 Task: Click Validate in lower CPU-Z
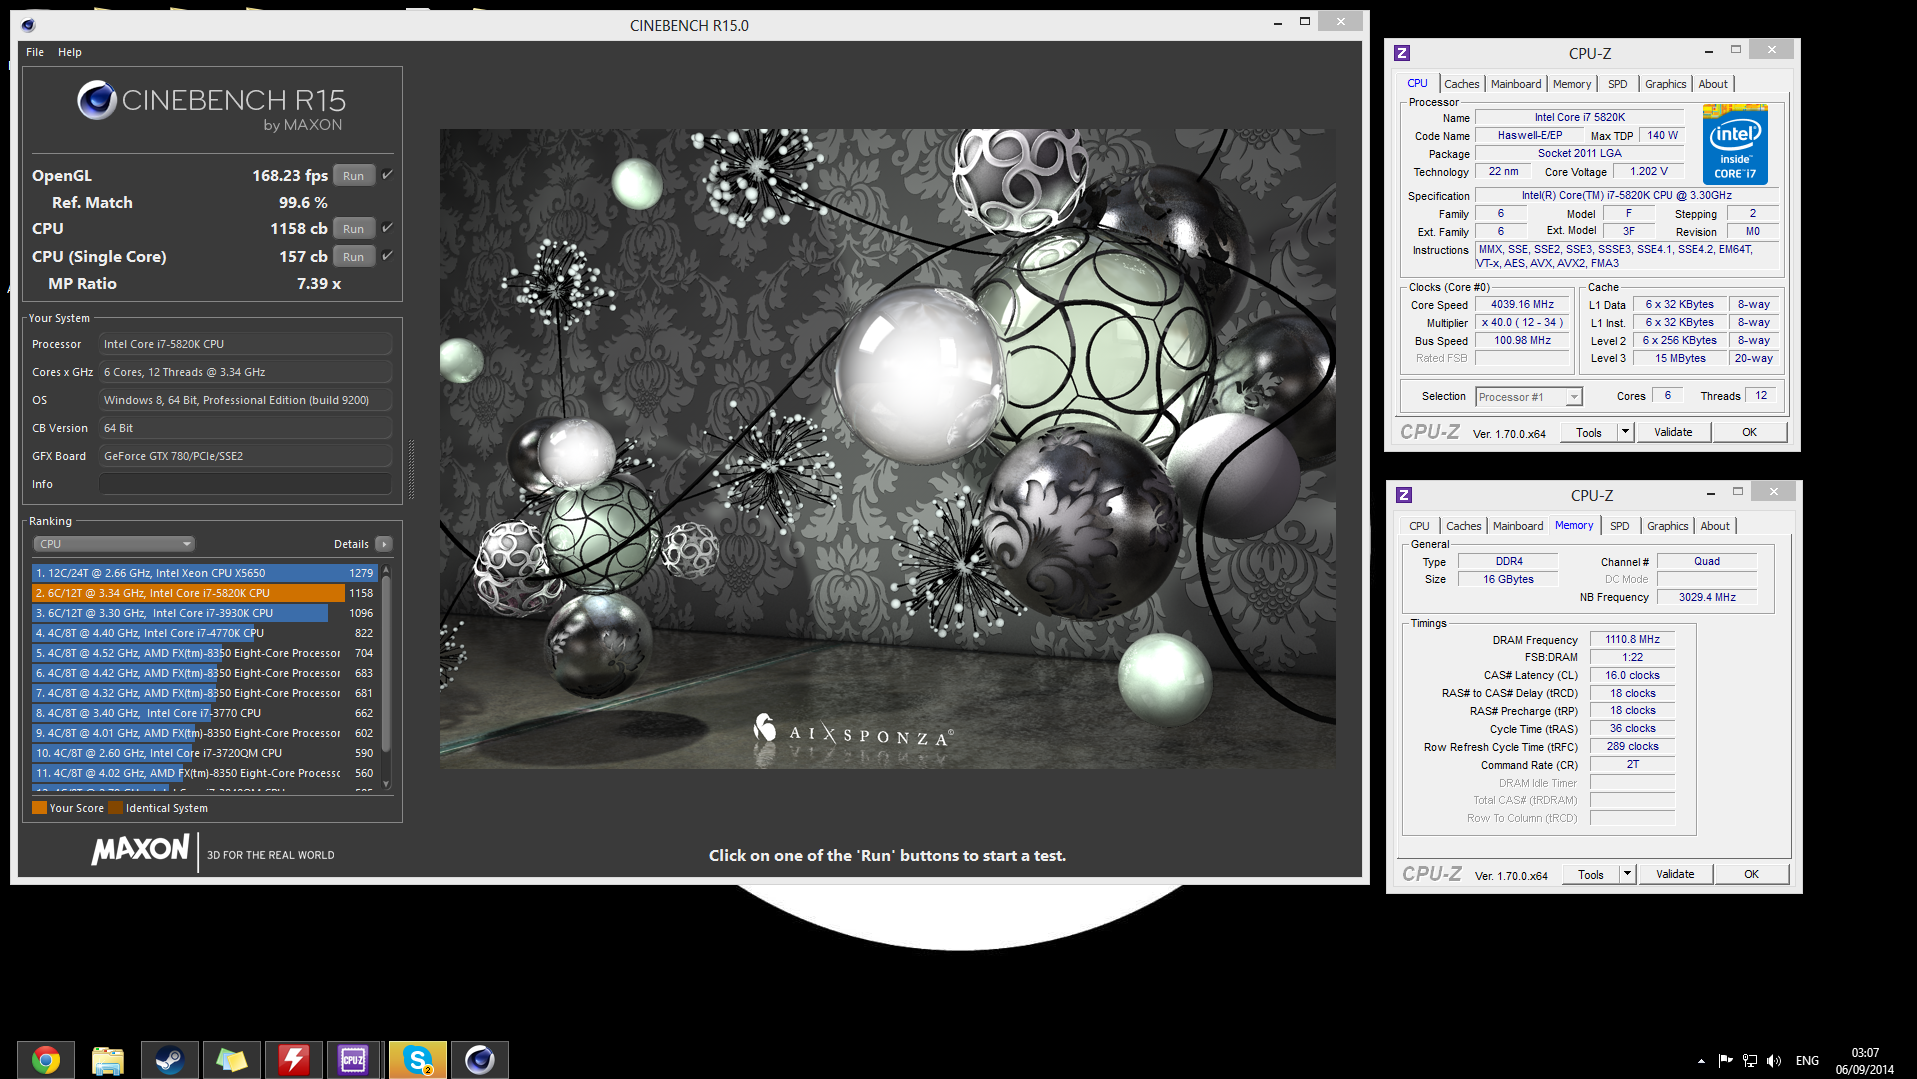1675,874
